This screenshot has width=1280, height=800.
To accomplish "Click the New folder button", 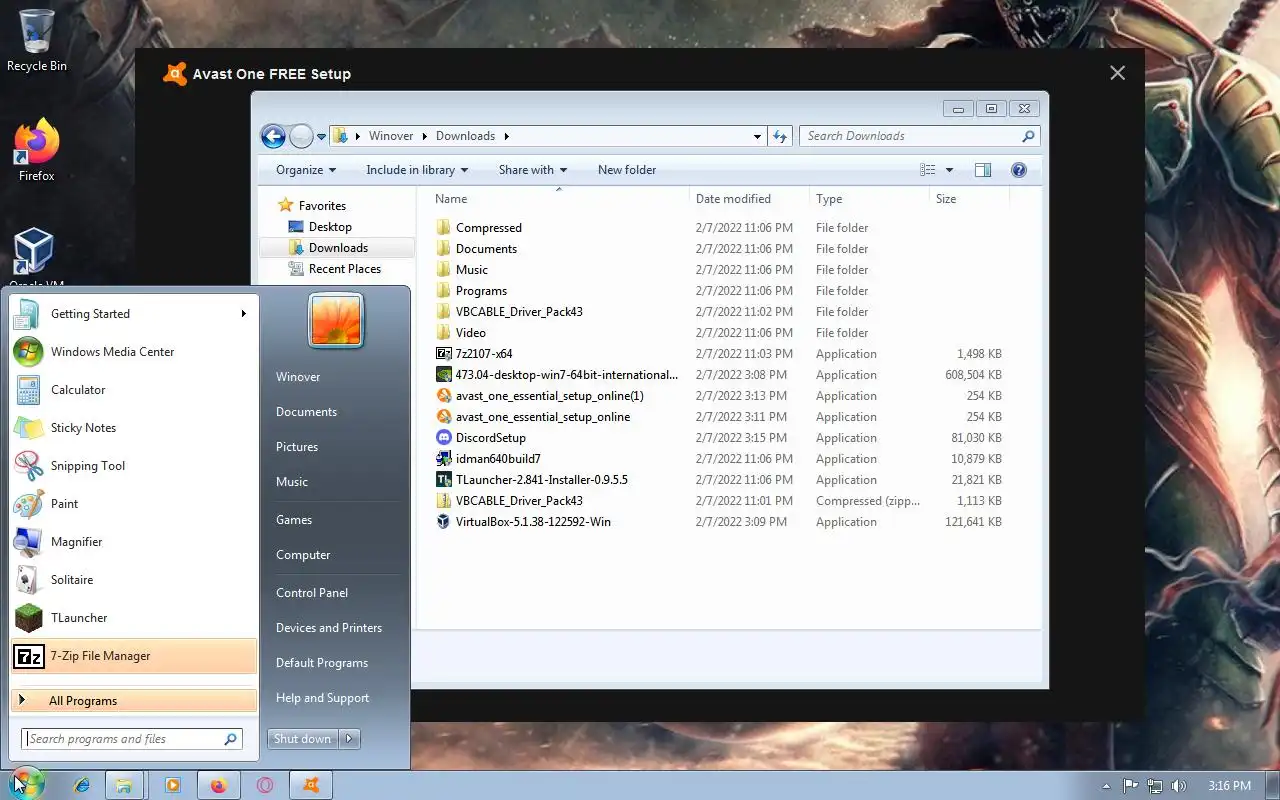I will [x=627, y=170].
